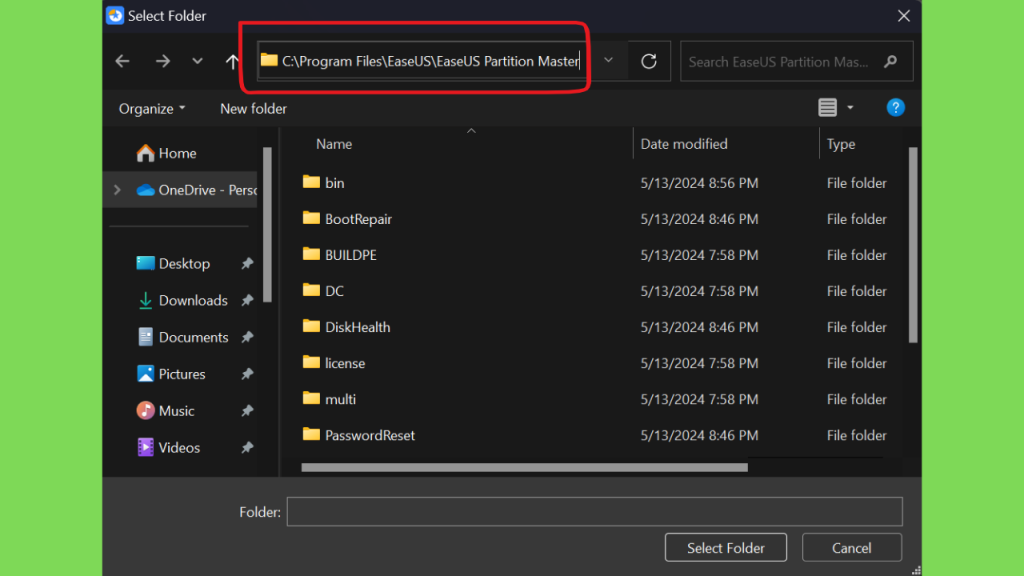This screenshot has height=576, width=1024.
Task: Refresh the folder listing
Action: click(x=648, y=61)
